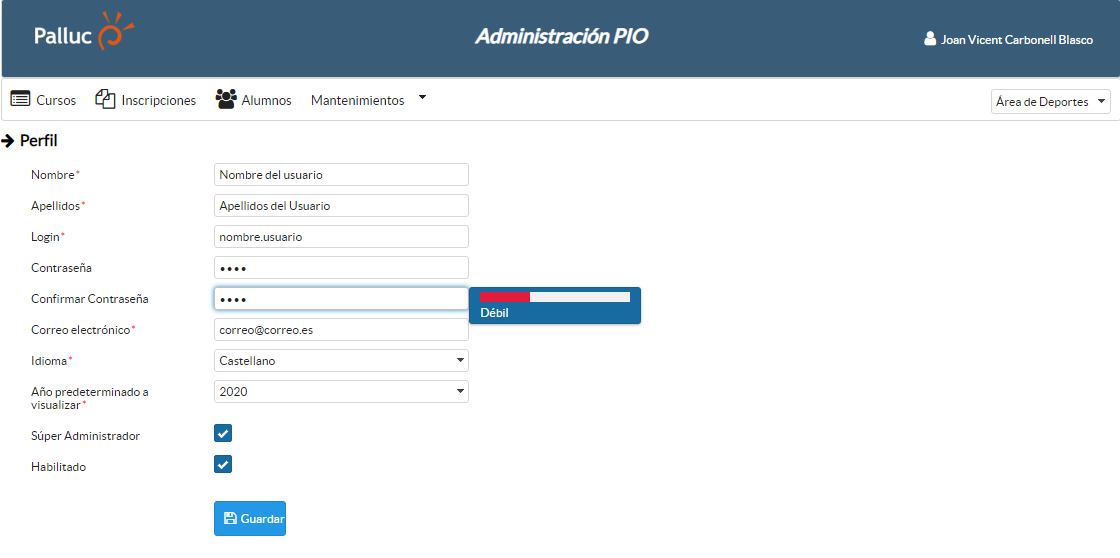The width and height of the screenshot is (1120, 558).
Task: Uncheck the Habilitado checkbox
Action: click(223, 464)
